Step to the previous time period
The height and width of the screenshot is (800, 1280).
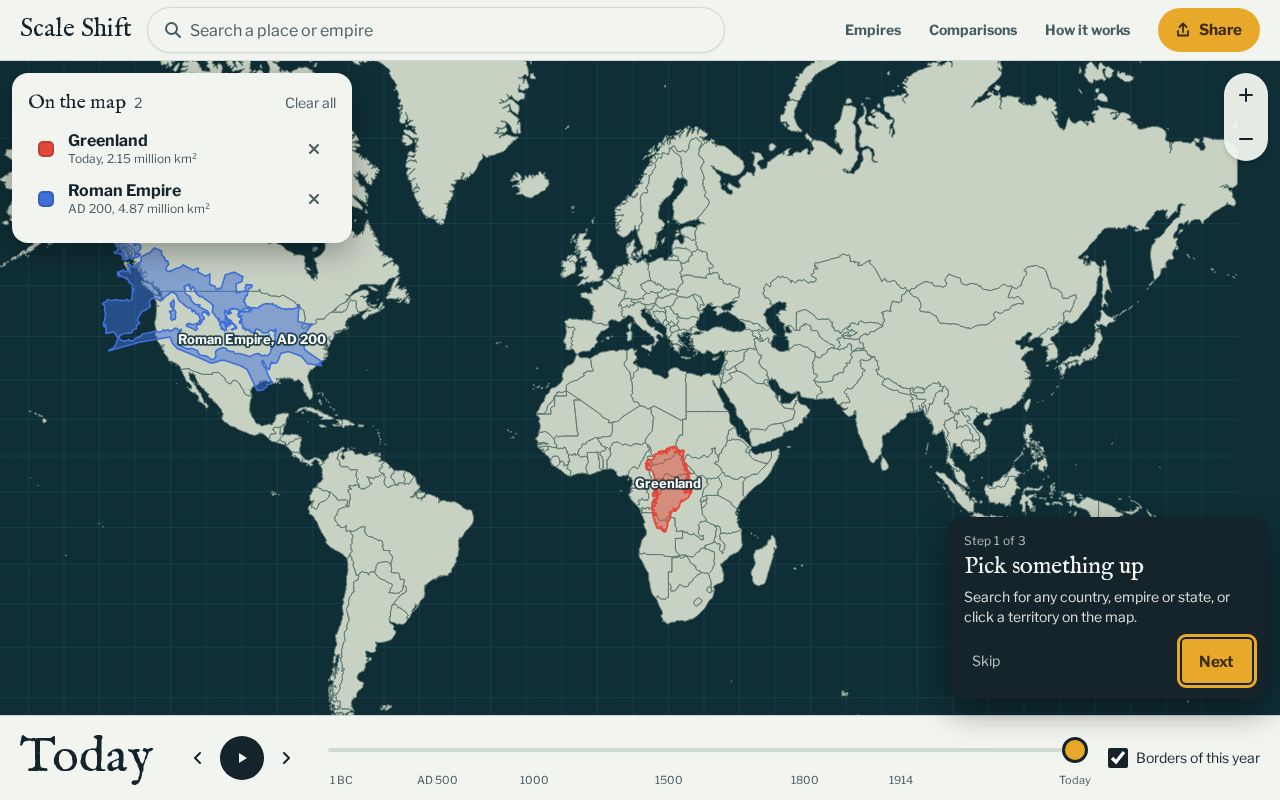pos(198,758)
